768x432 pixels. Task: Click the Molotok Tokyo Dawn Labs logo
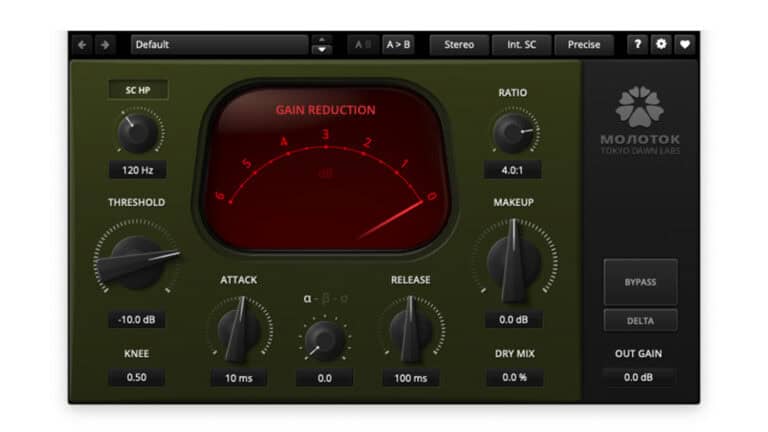coord(640,120)
